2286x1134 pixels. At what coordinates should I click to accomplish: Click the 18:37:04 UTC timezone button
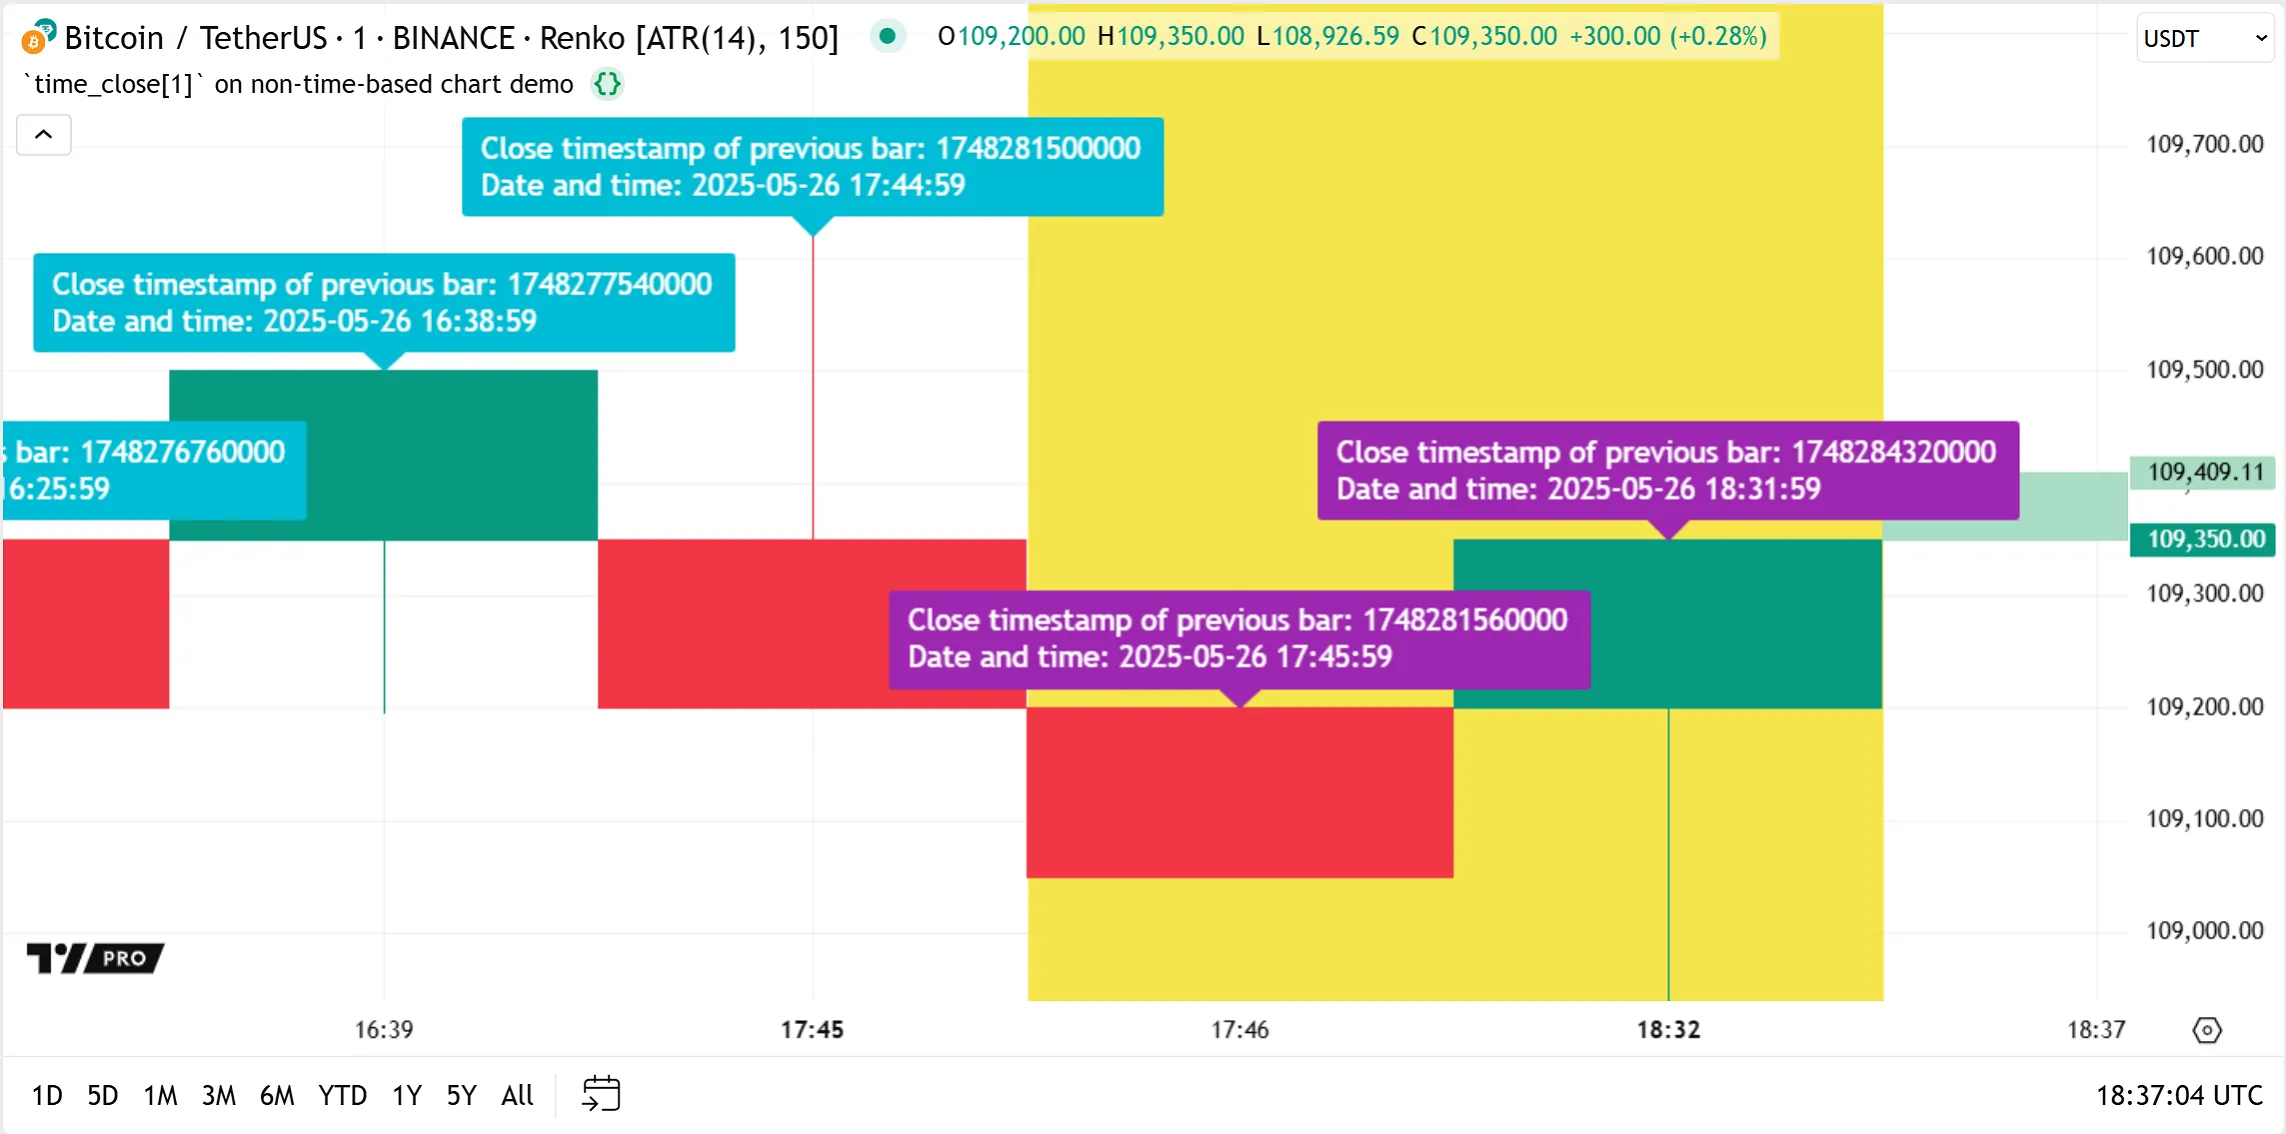pos(2179,1095)
